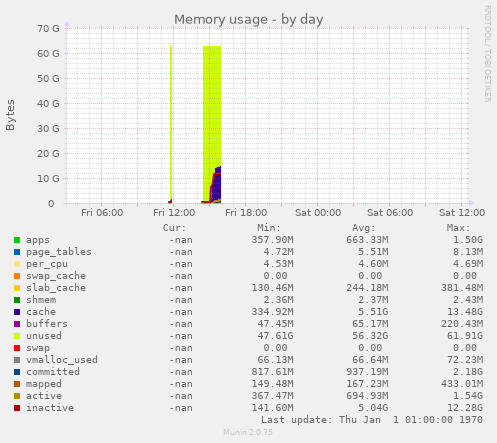Click the unused max value 61.91G
Image resolution: width=497 pixels, height=443 pixels.
(465, 336)
